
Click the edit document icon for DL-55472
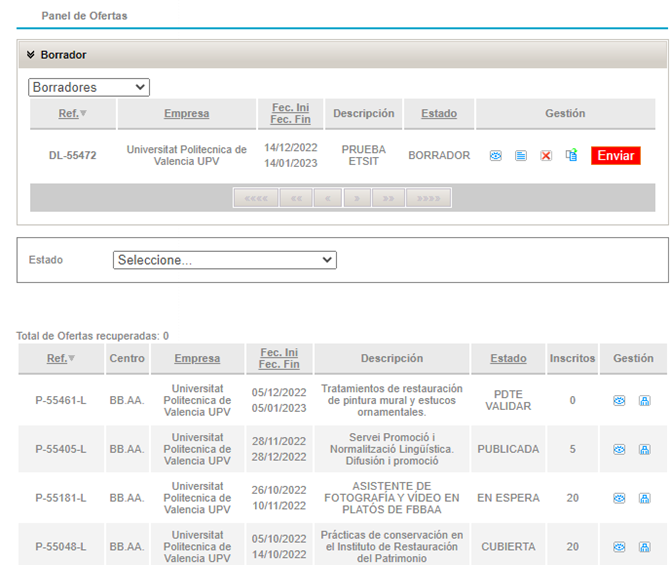[520, 156]
